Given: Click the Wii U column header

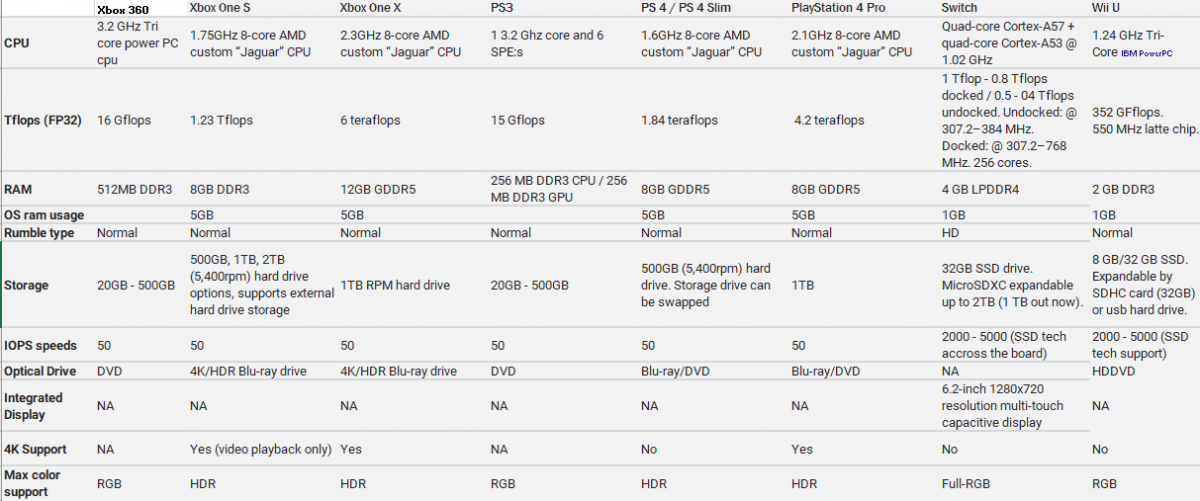Looking at the screenshot, I should (x=1106, y=8).
